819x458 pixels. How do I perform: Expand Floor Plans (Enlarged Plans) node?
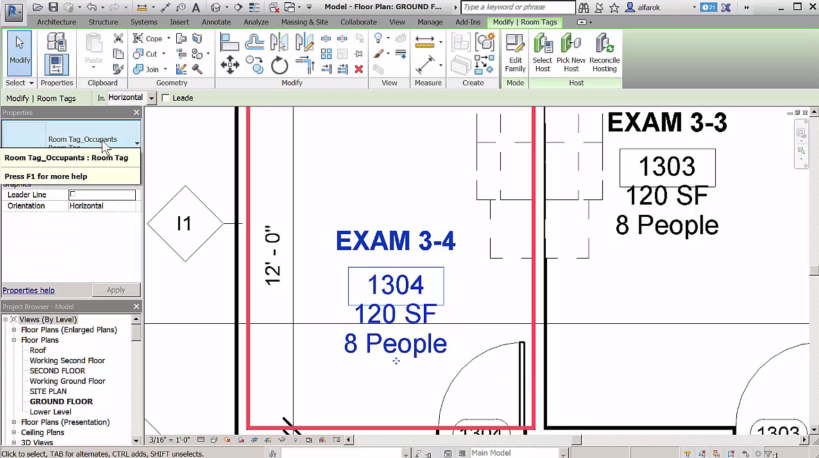14,330
